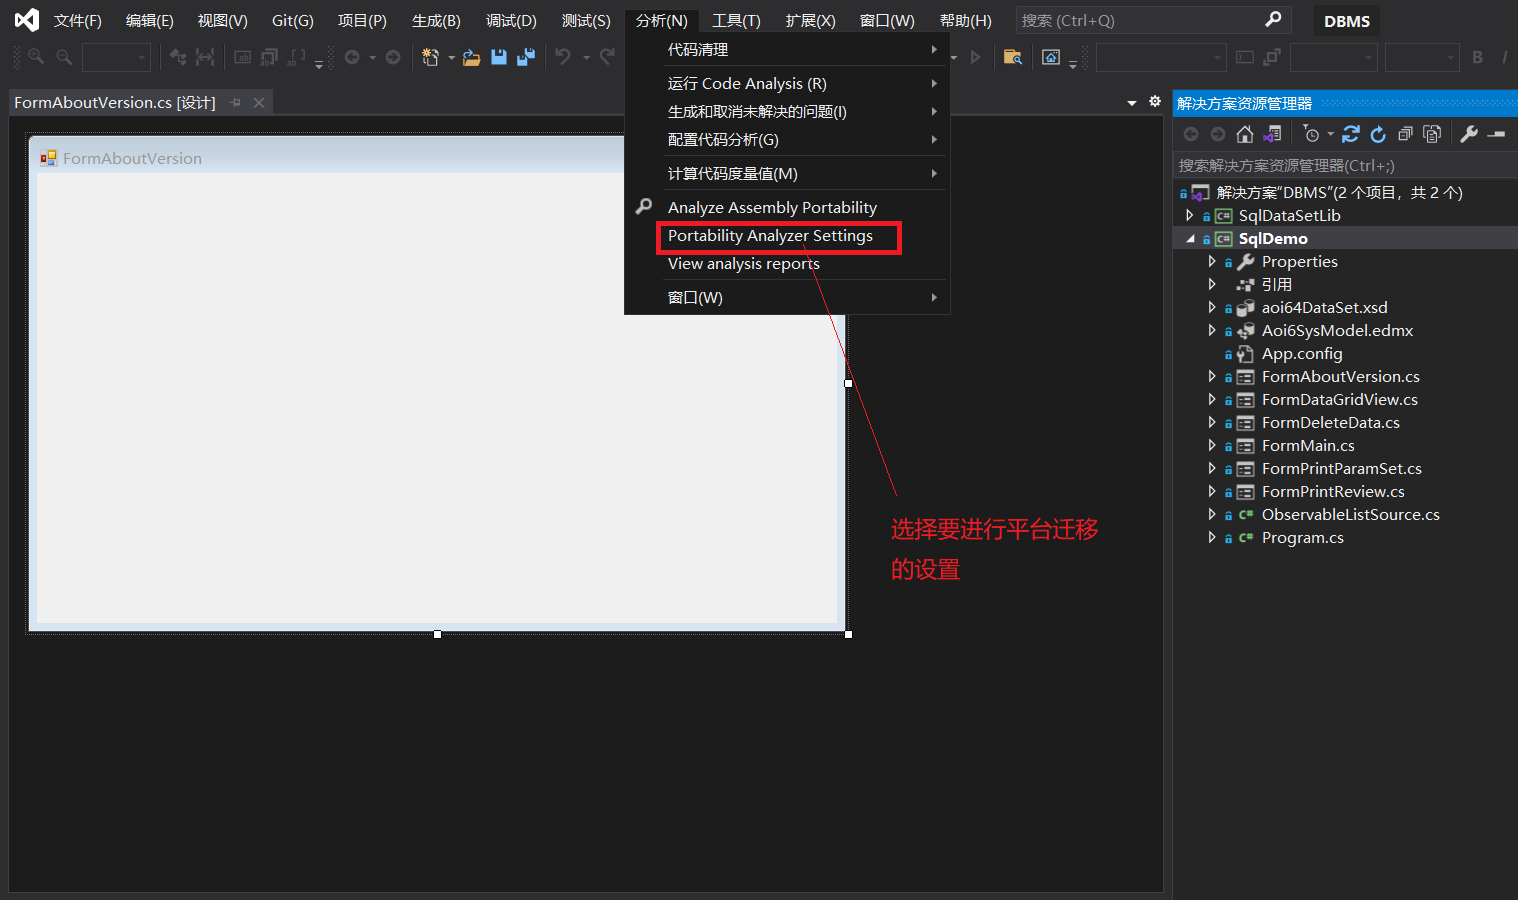Click the Pending Changes Filter clock icon
Screen dimensions: 1518x900
click(x=1312, y=134)
